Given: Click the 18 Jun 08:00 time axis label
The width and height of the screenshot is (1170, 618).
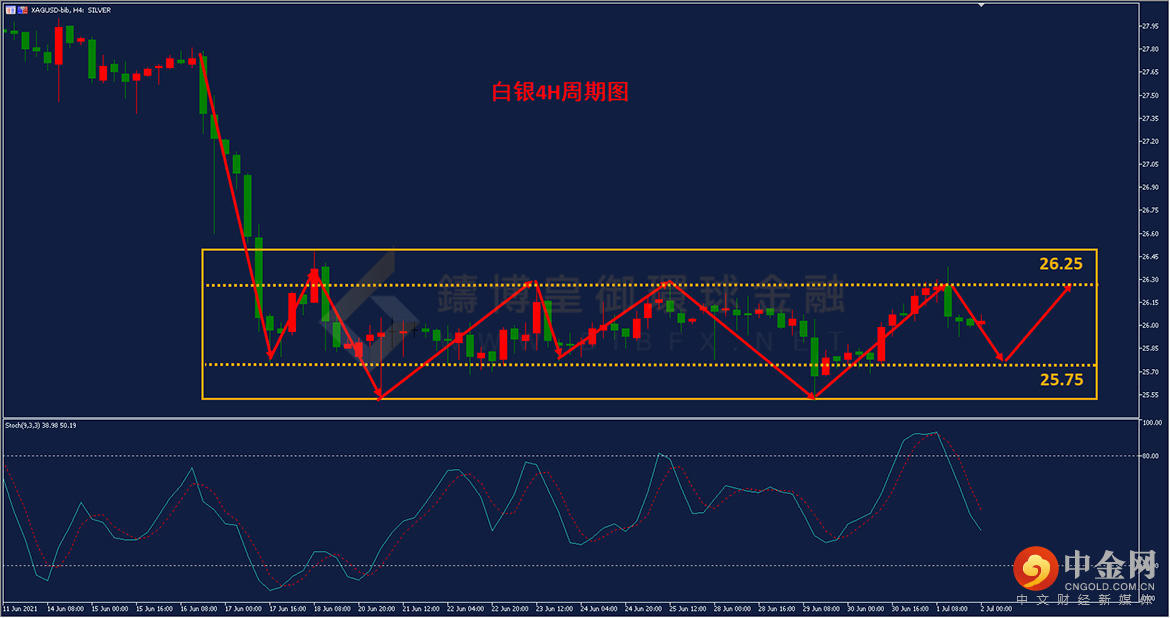Looking at the screenshot, I should point(332,609).
